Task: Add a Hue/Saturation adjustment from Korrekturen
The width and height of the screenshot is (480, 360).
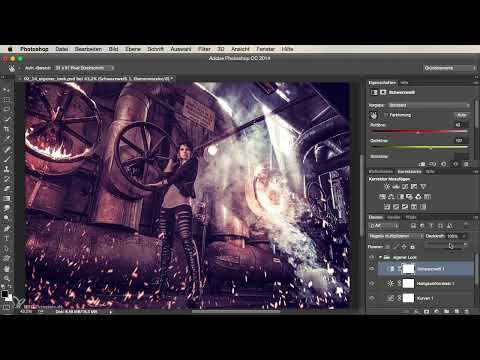Action: pyautogui.click(x=383, y=197)
